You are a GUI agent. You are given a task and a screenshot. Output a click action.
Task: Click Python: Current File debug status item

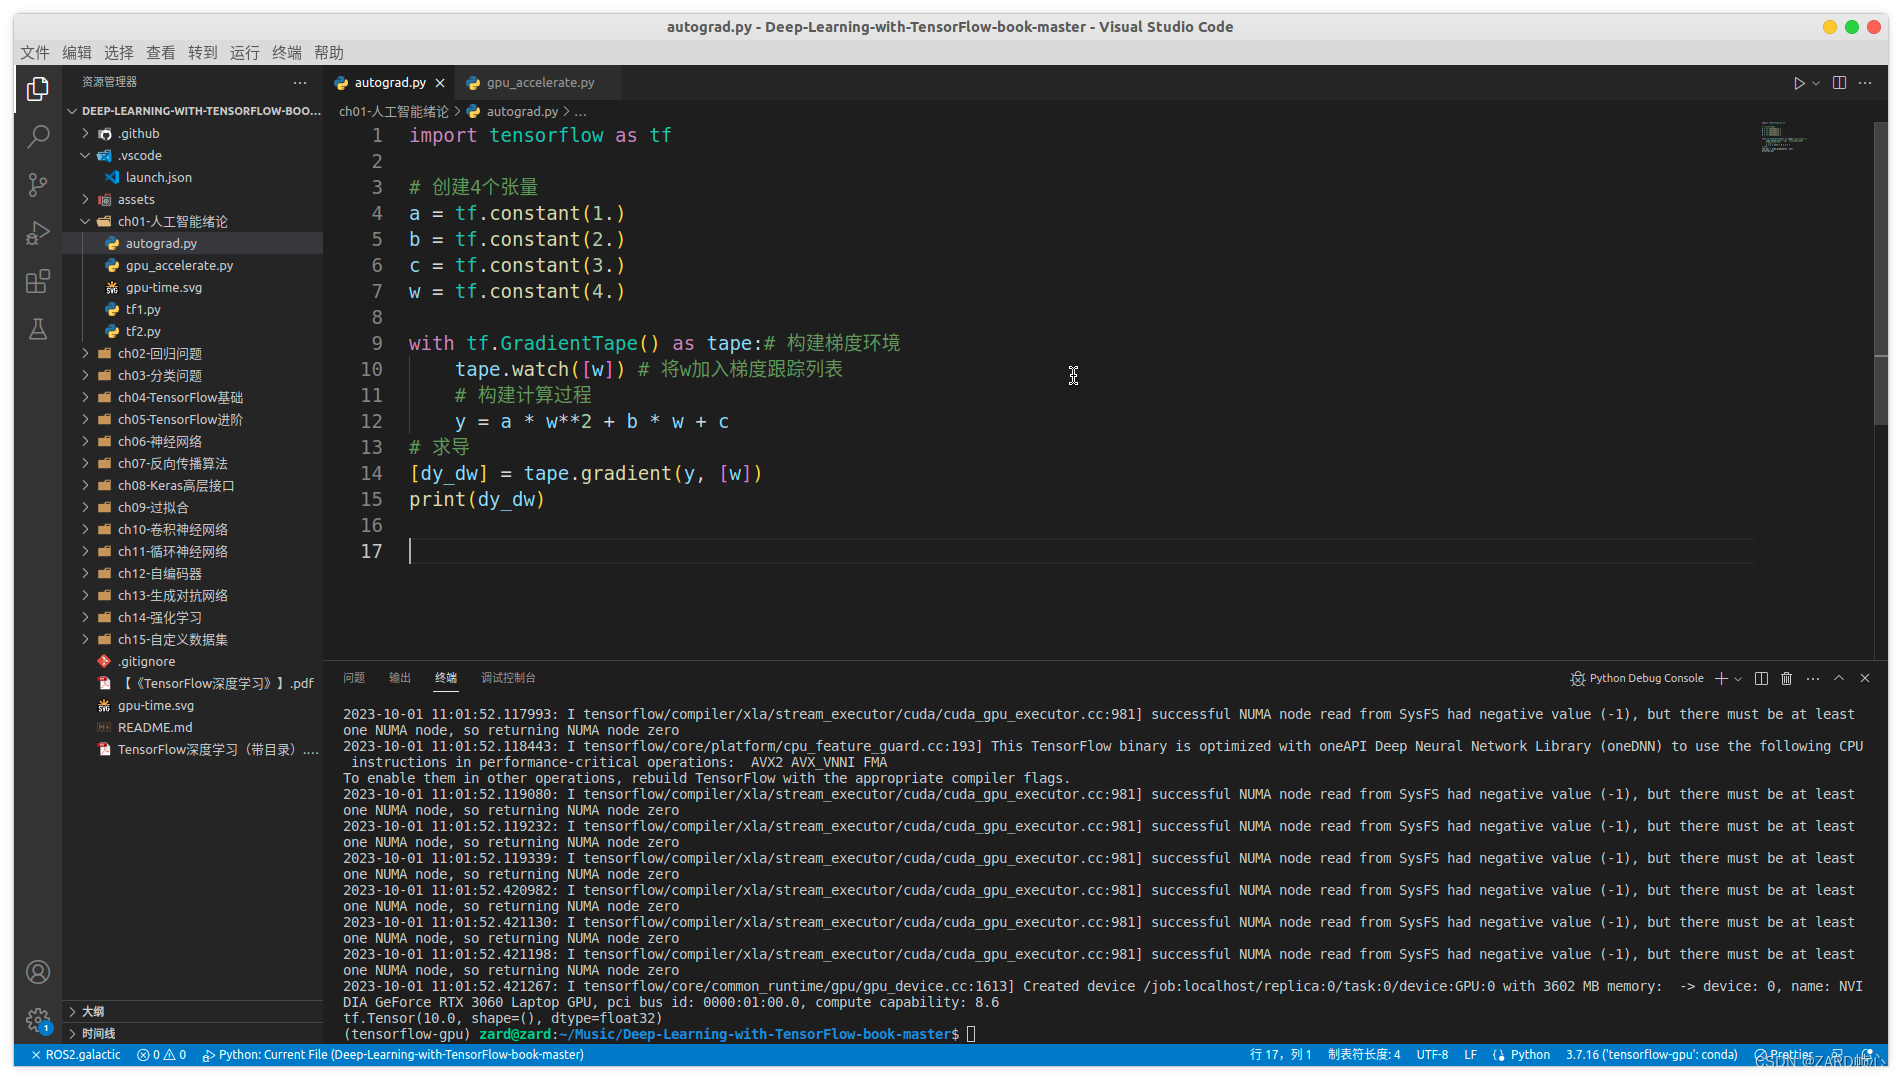(392, 1055)
